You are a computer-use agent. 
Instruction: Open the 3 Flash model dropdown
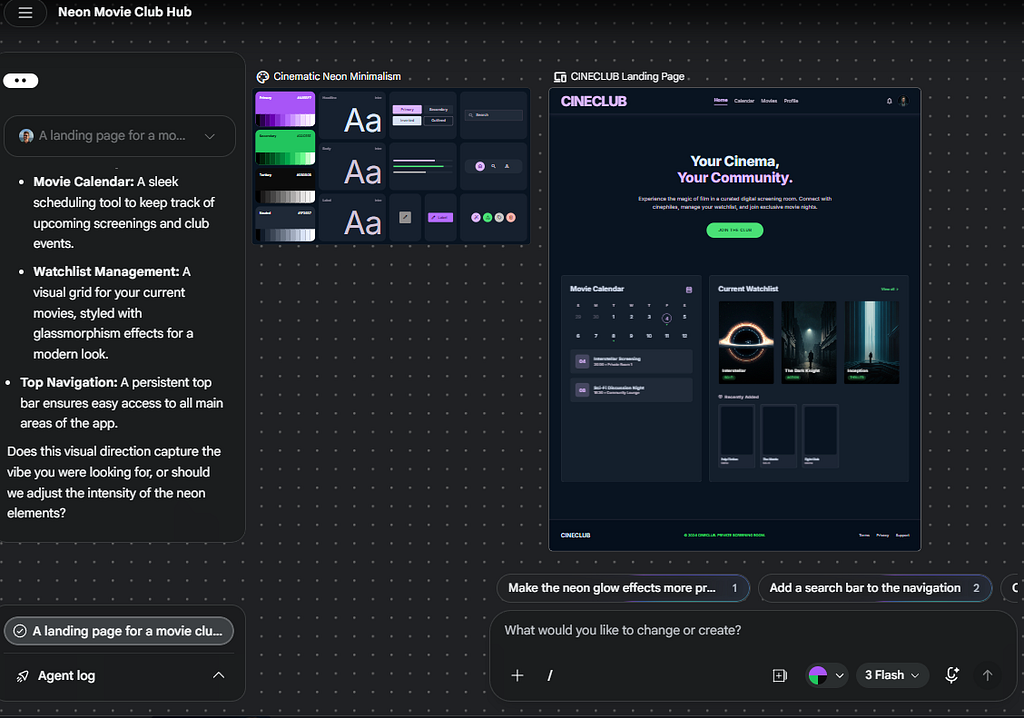(891, 676)
